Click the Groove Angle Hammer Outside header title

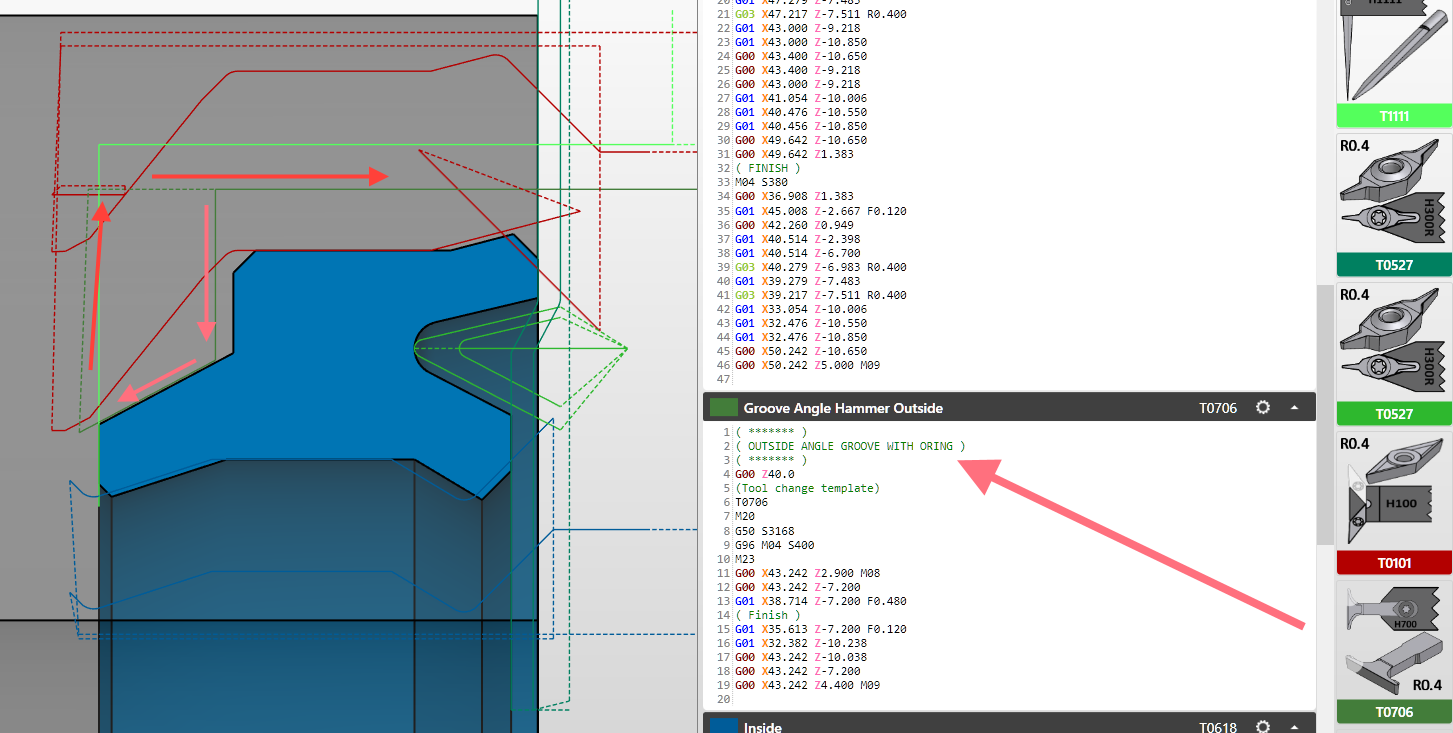click(843, 408)
